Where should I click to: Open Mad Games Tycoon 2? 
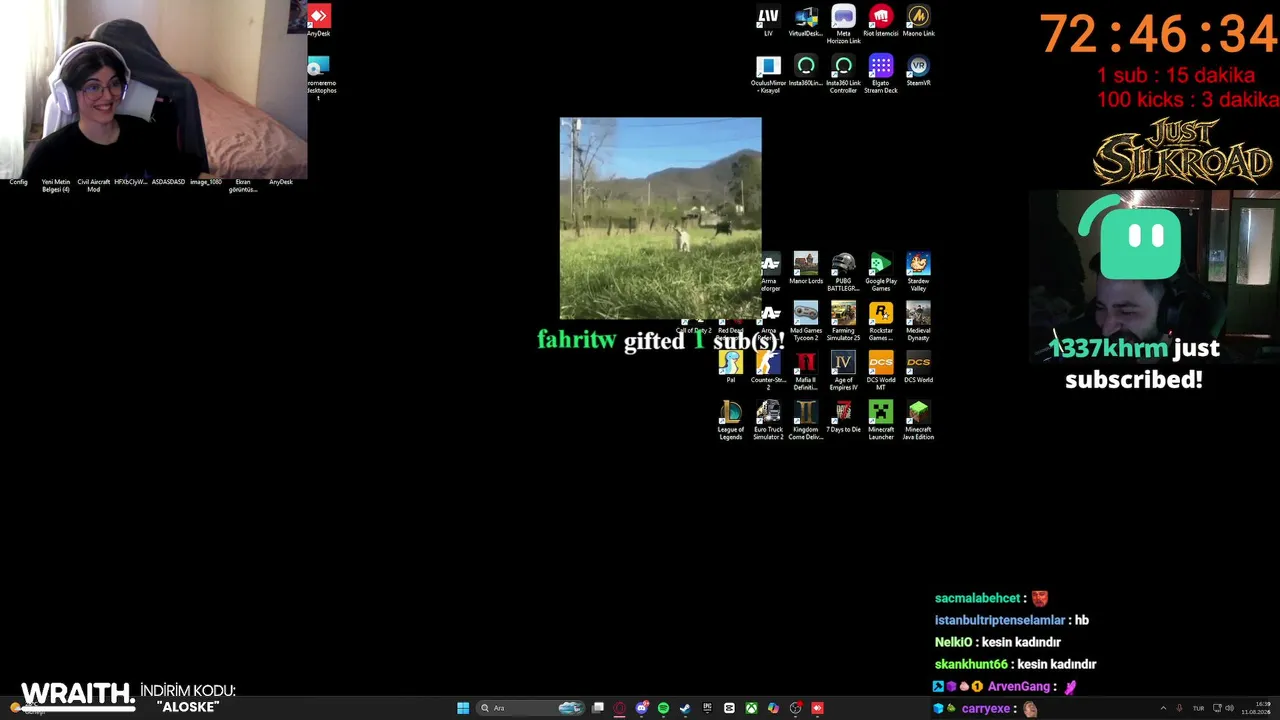806,321
